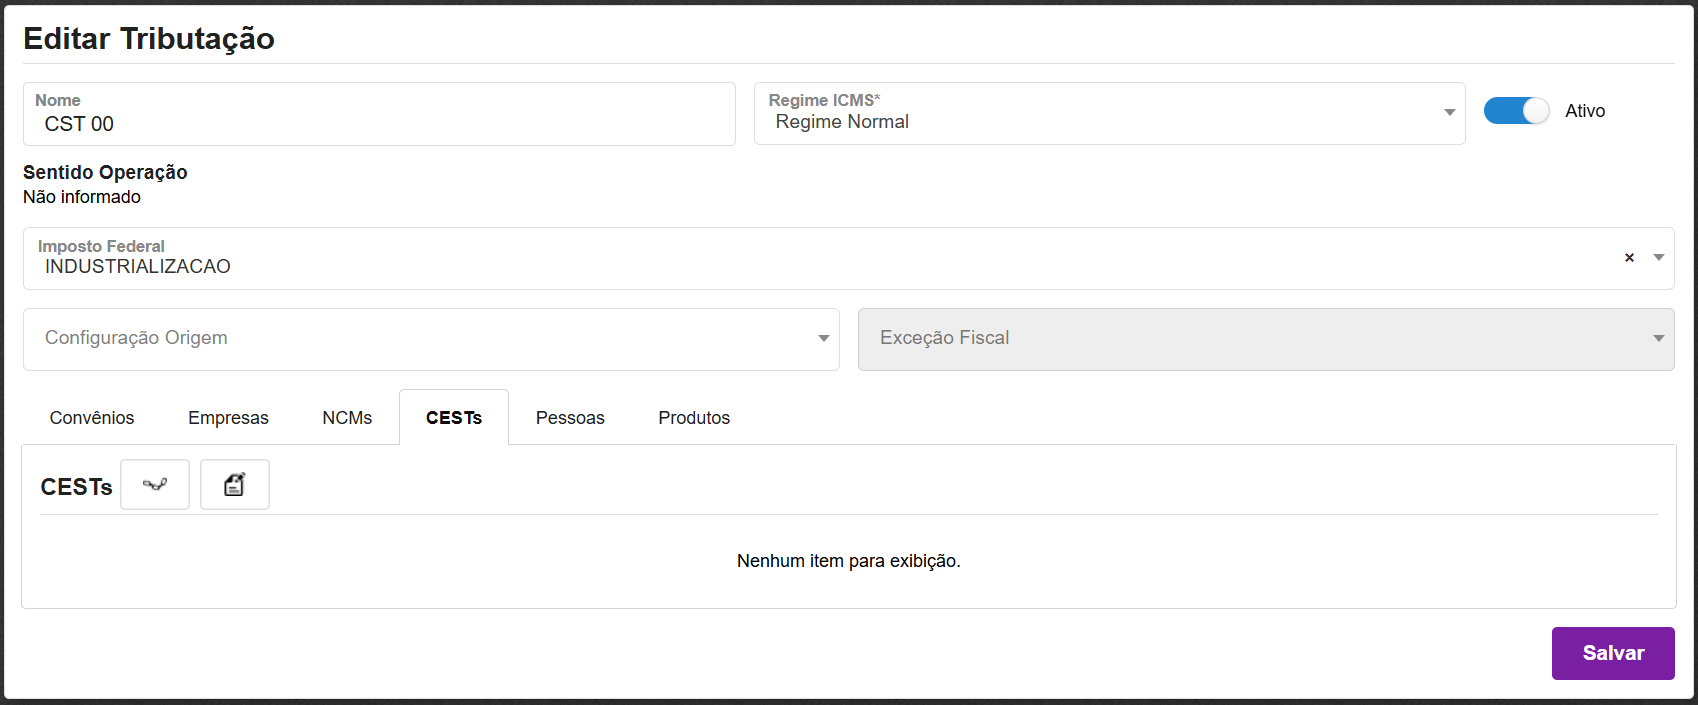Open the Regime ICMS dropdown
Screen dimensions: 1698x705
pyautogui.click(x=1108, y=114)
